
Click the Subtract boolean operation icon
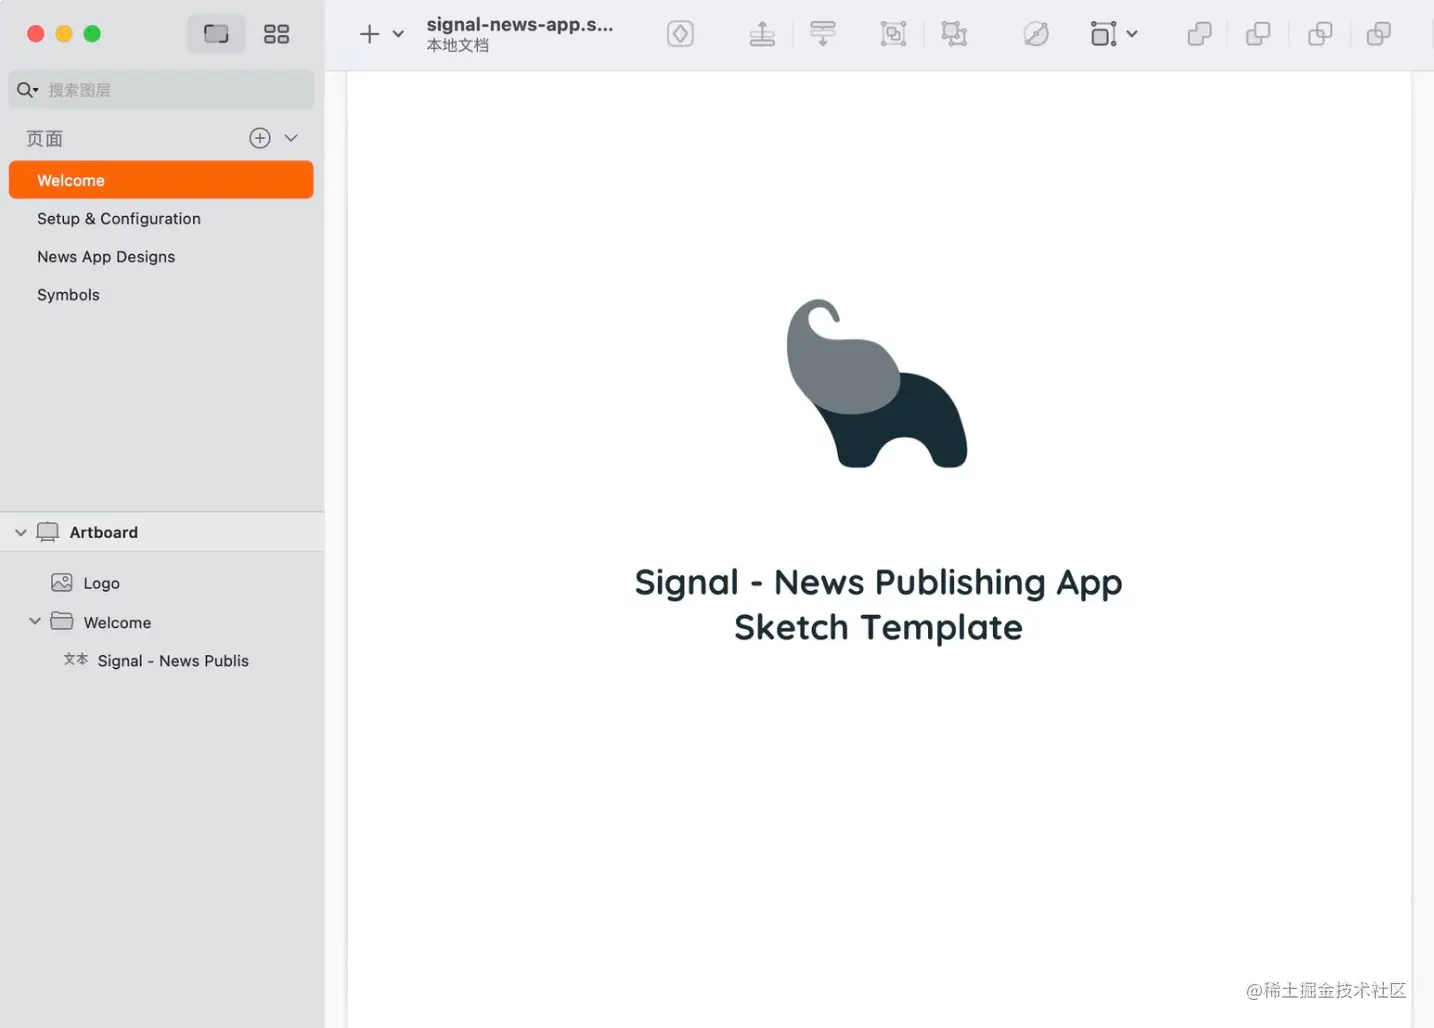click(x=1258, y=34)
